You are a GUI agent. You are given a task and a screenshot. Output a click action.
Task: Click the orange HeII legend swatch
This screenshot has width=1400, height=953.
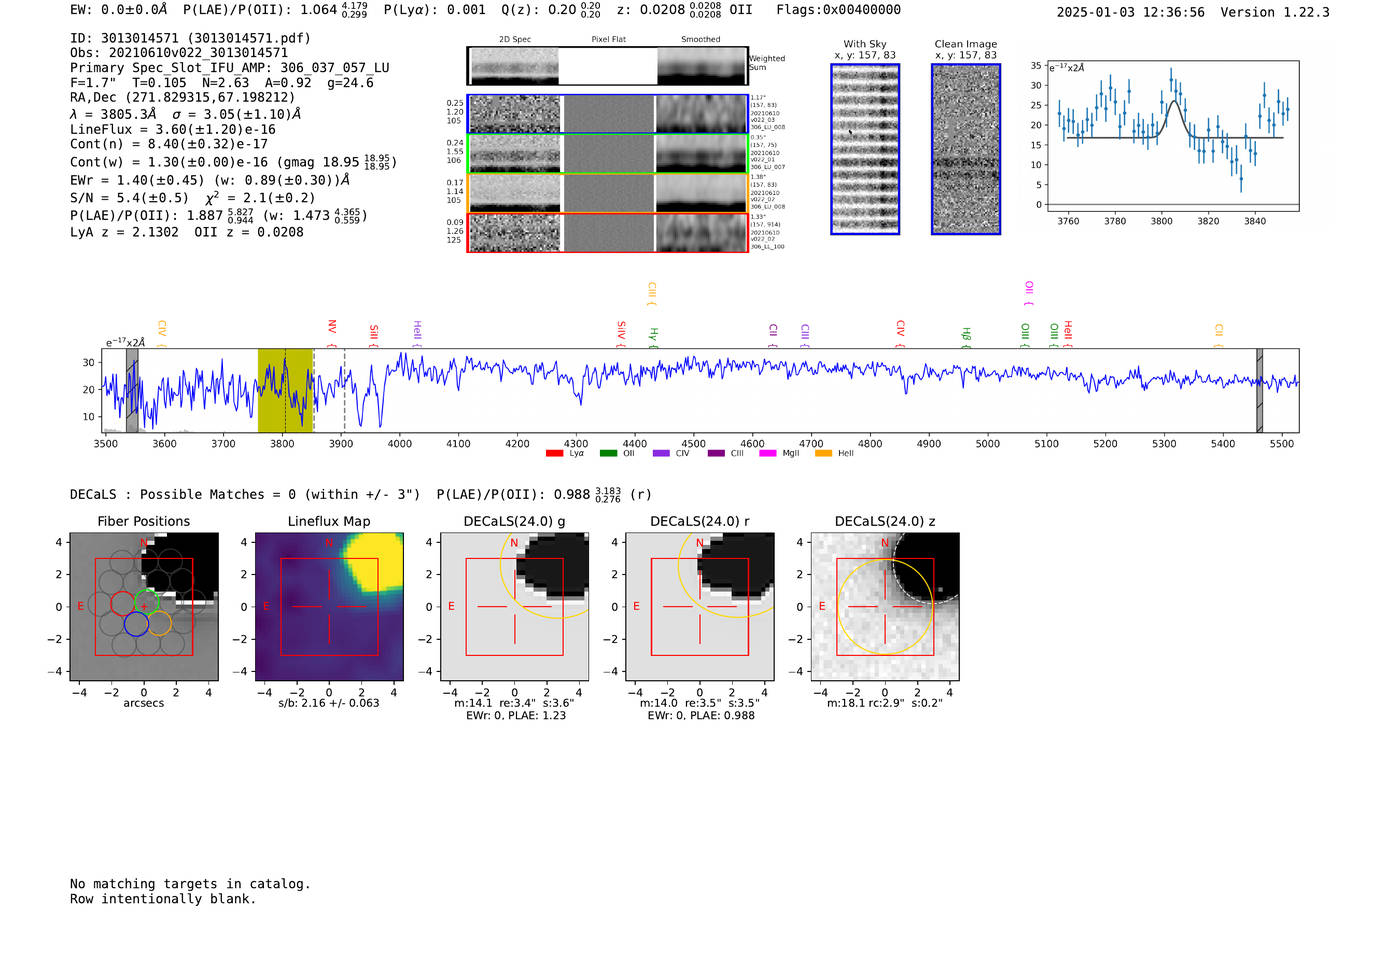(x=823, y=454)
